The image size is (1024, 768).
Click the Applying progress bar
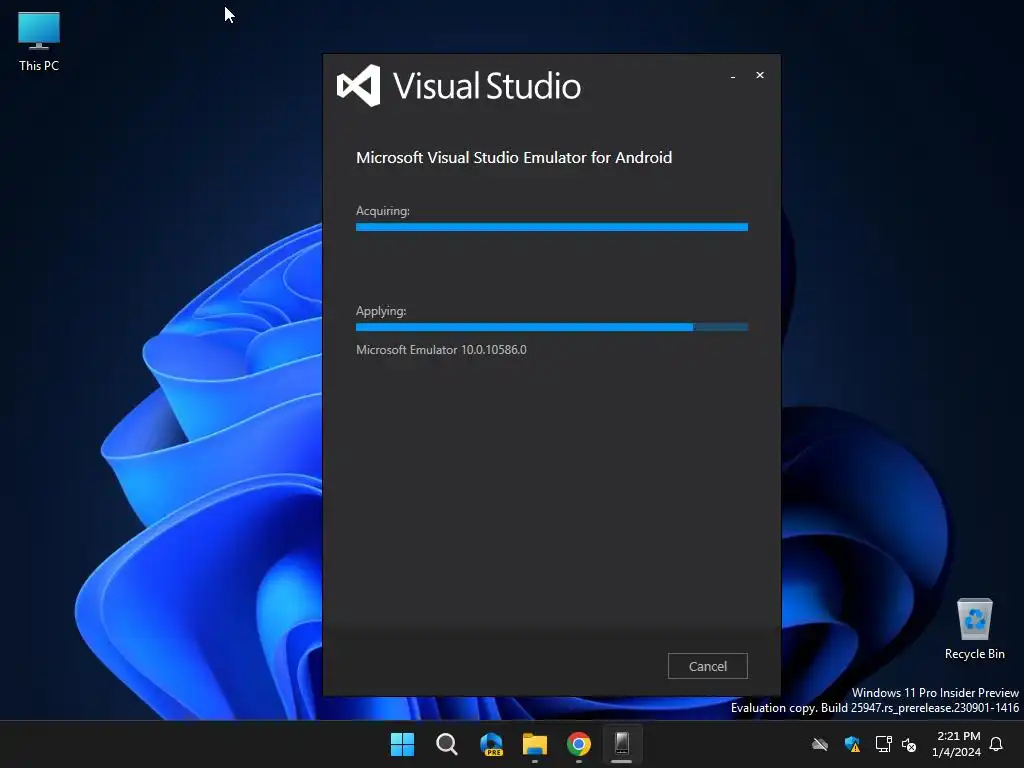point(552,327)
